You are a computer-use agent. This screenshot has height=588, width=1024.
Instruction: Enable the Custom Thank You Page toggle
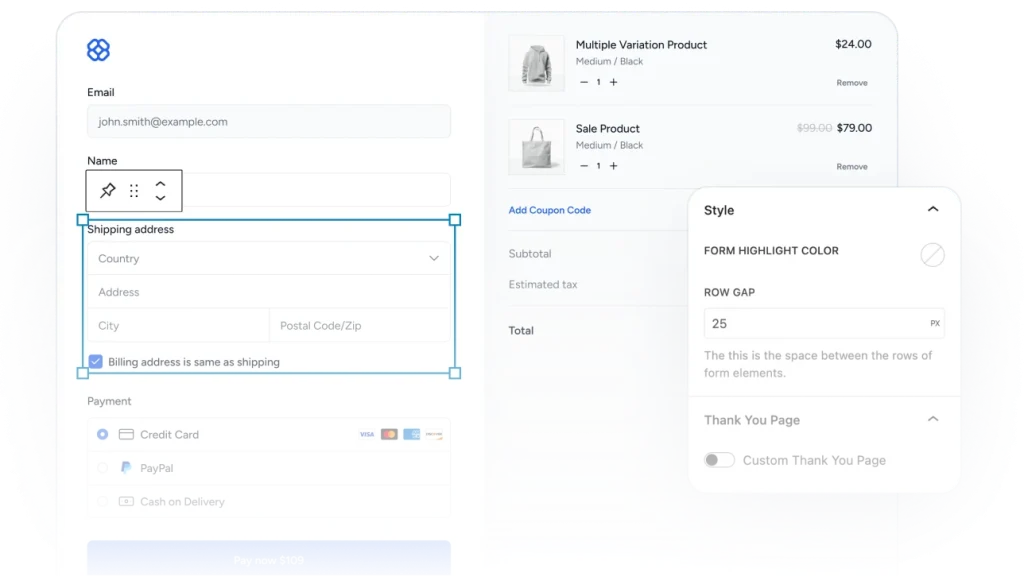[x=719, y=460]
